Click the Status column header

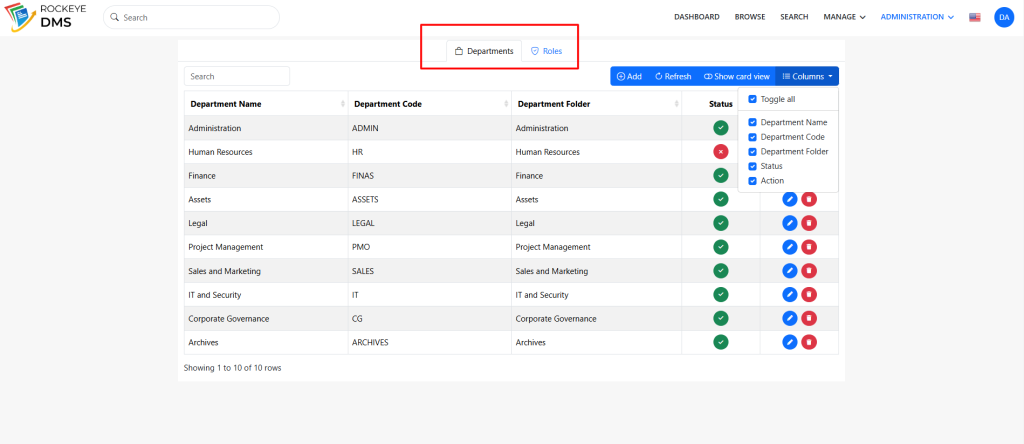721,104
